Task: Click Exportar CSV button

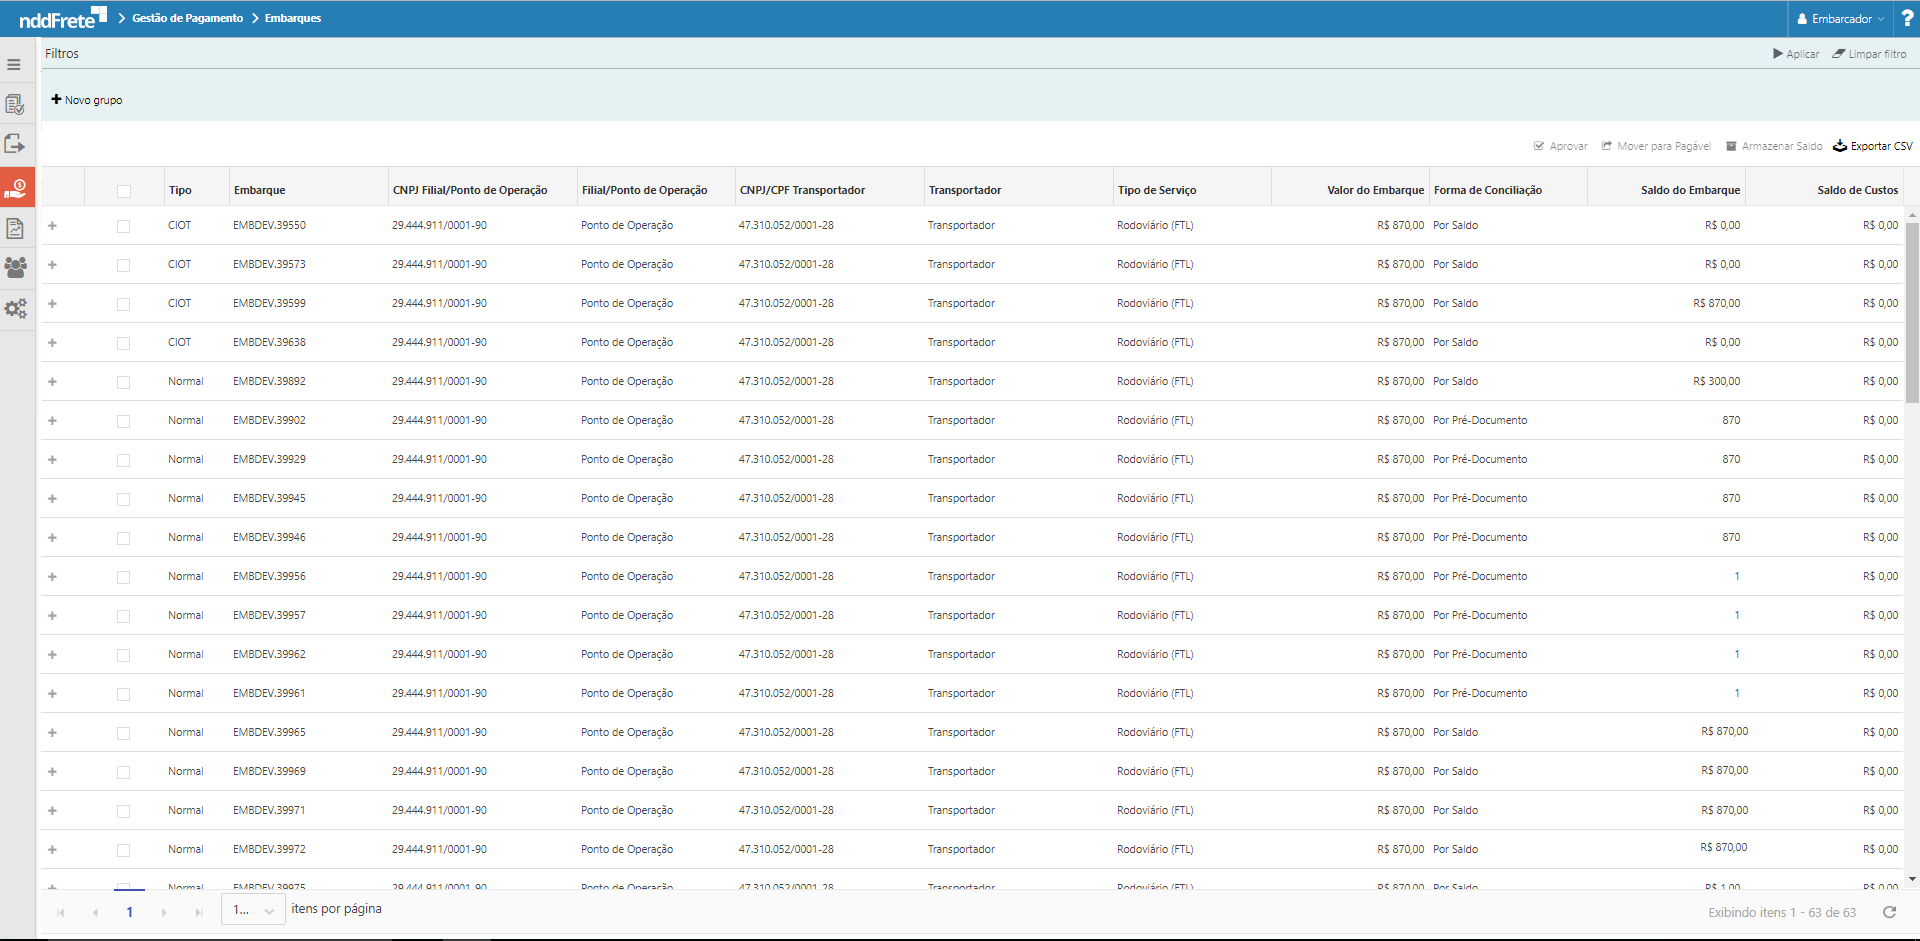Action: tap(1872, 146)
